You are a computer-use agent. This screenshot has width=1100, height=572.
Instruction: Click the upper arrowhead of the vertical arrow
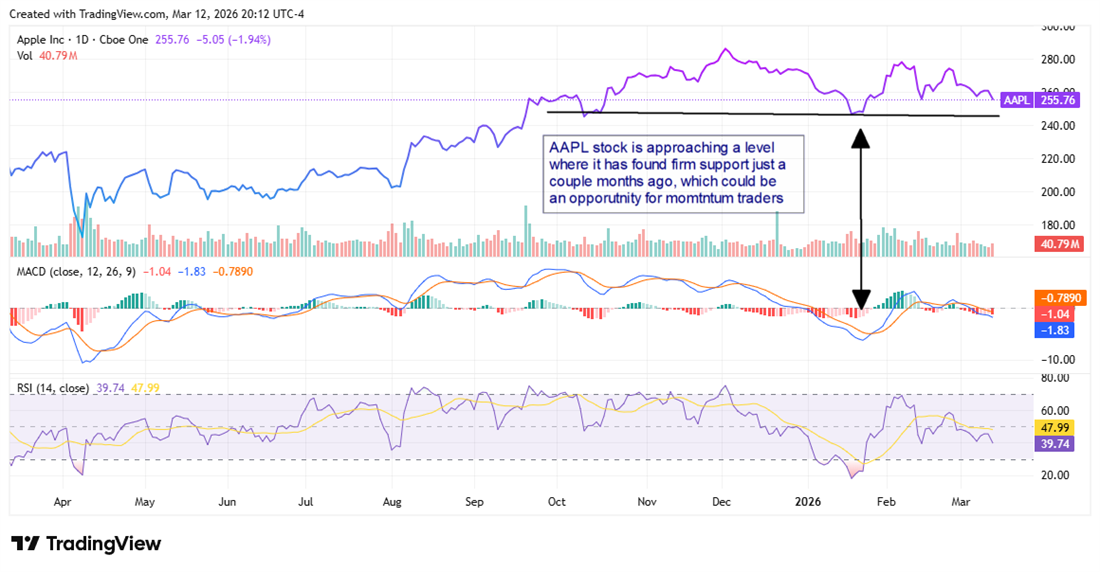860,137
